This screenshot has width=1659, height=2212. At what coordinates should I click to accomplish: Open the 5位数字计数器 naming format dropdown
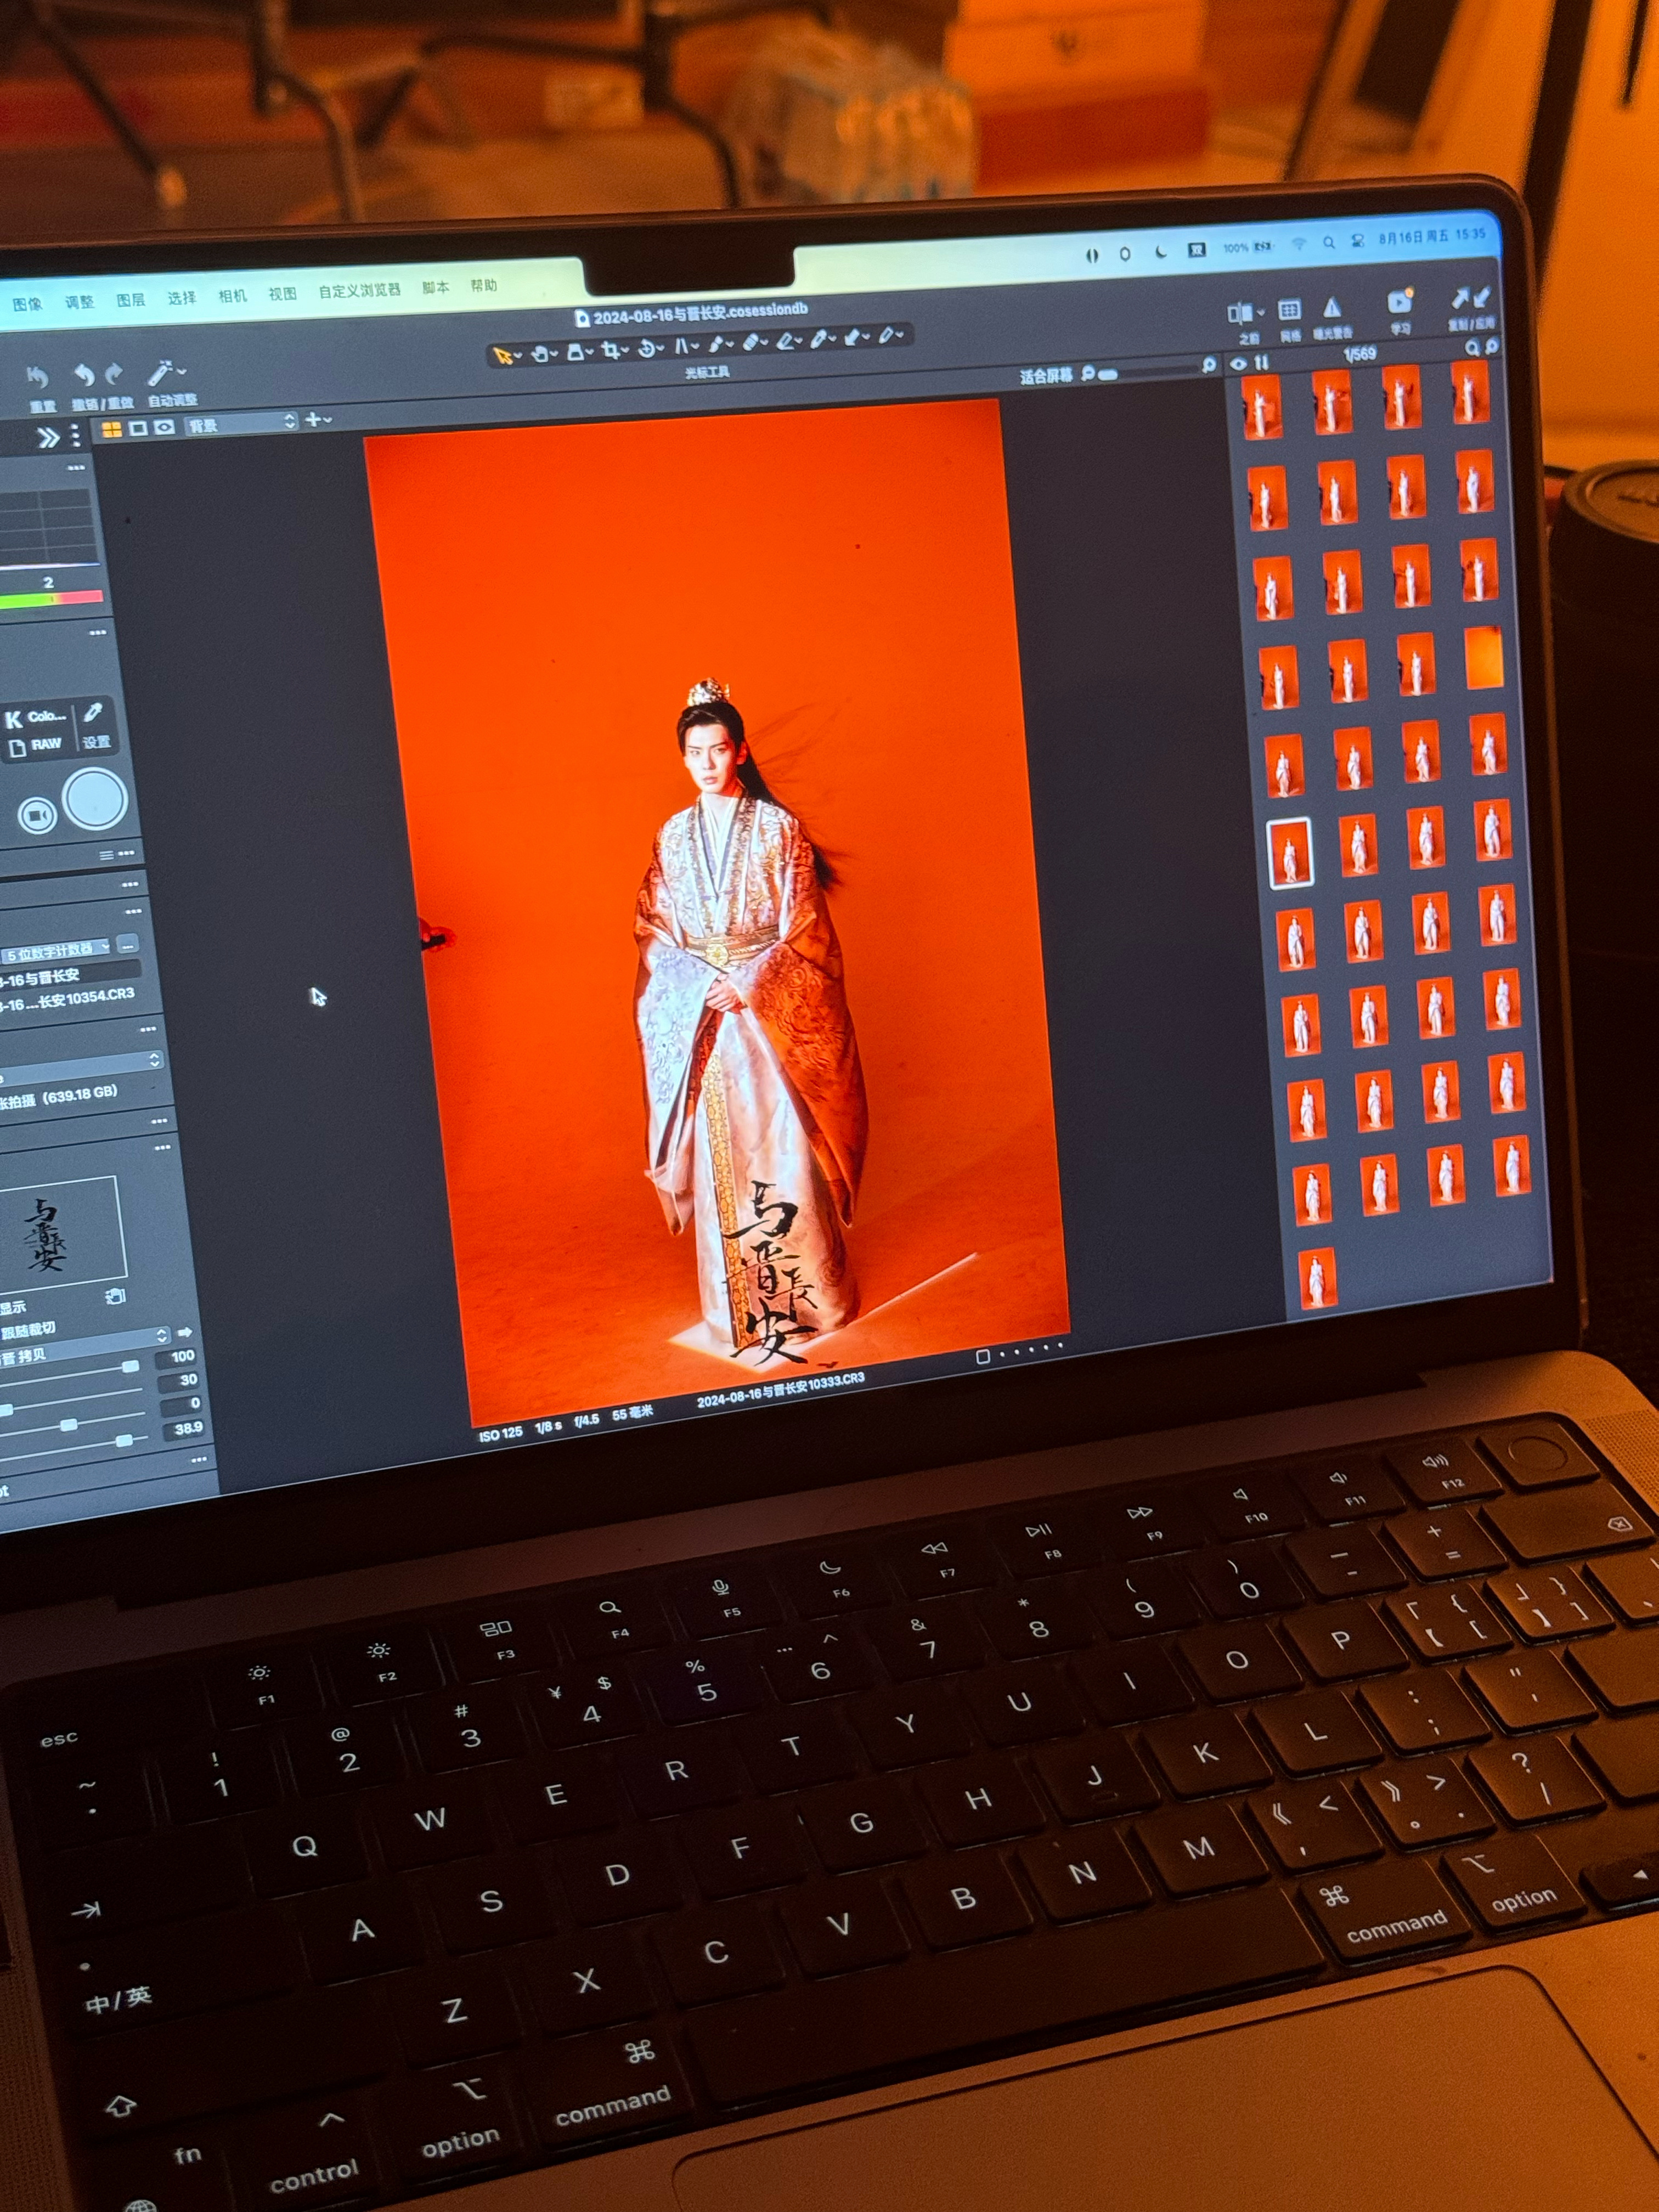pos(56,952)
